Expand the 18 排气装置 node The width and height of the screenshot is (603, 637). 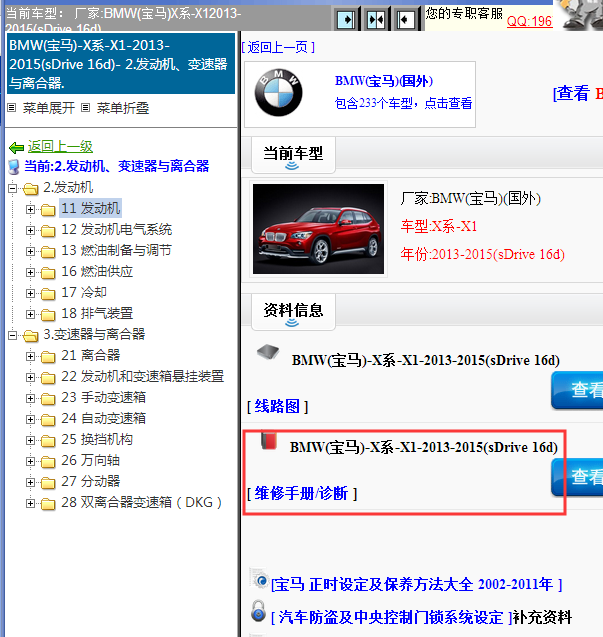pyautogui.click(x=30, y=314)
